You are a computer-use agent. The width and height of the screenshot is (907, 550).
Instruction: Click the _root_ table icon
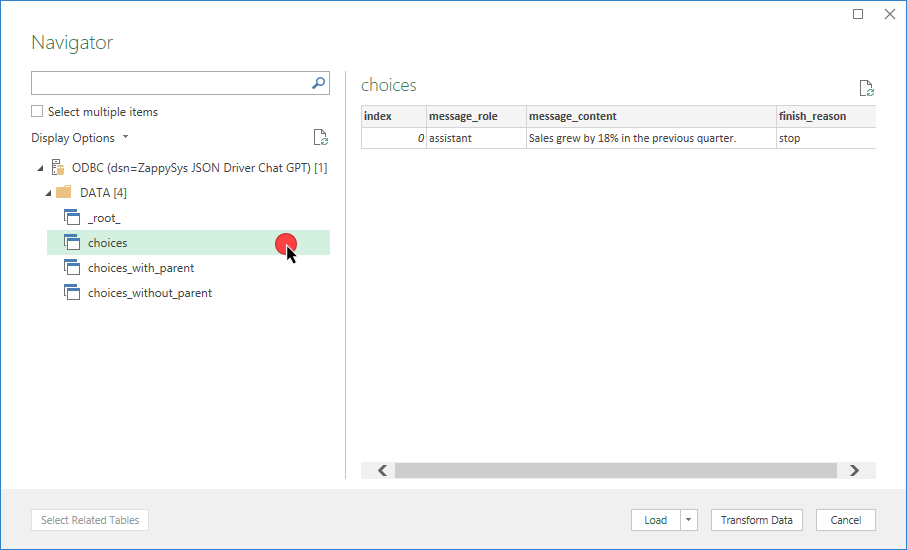(x=71, y=218)
